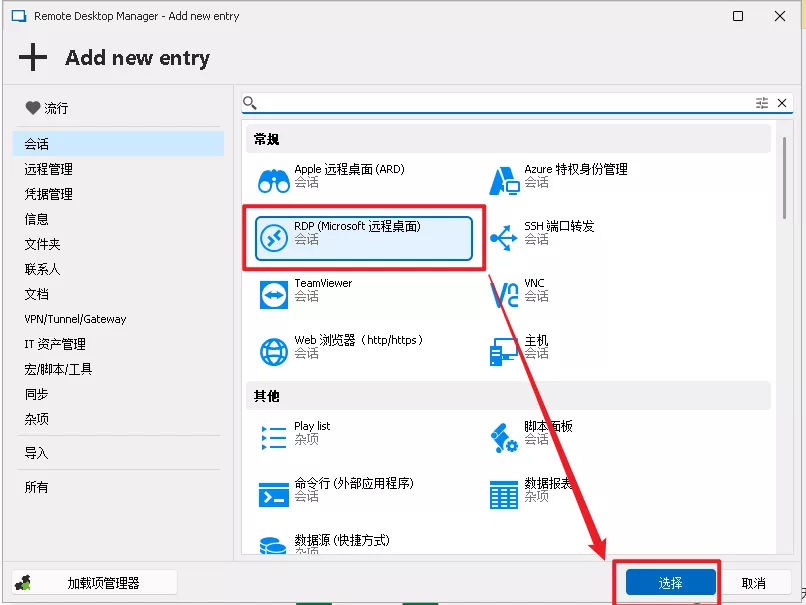Click the search magnifier icon
The height and width of the screenshot is (605, 806).
(250, 103)
